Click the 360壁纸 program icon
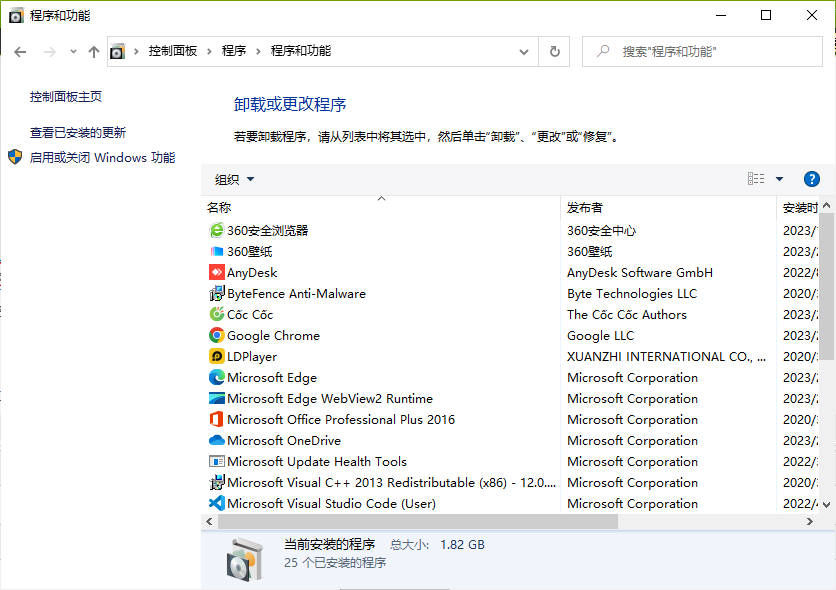 pyautogui.click(x=216, y=251)
